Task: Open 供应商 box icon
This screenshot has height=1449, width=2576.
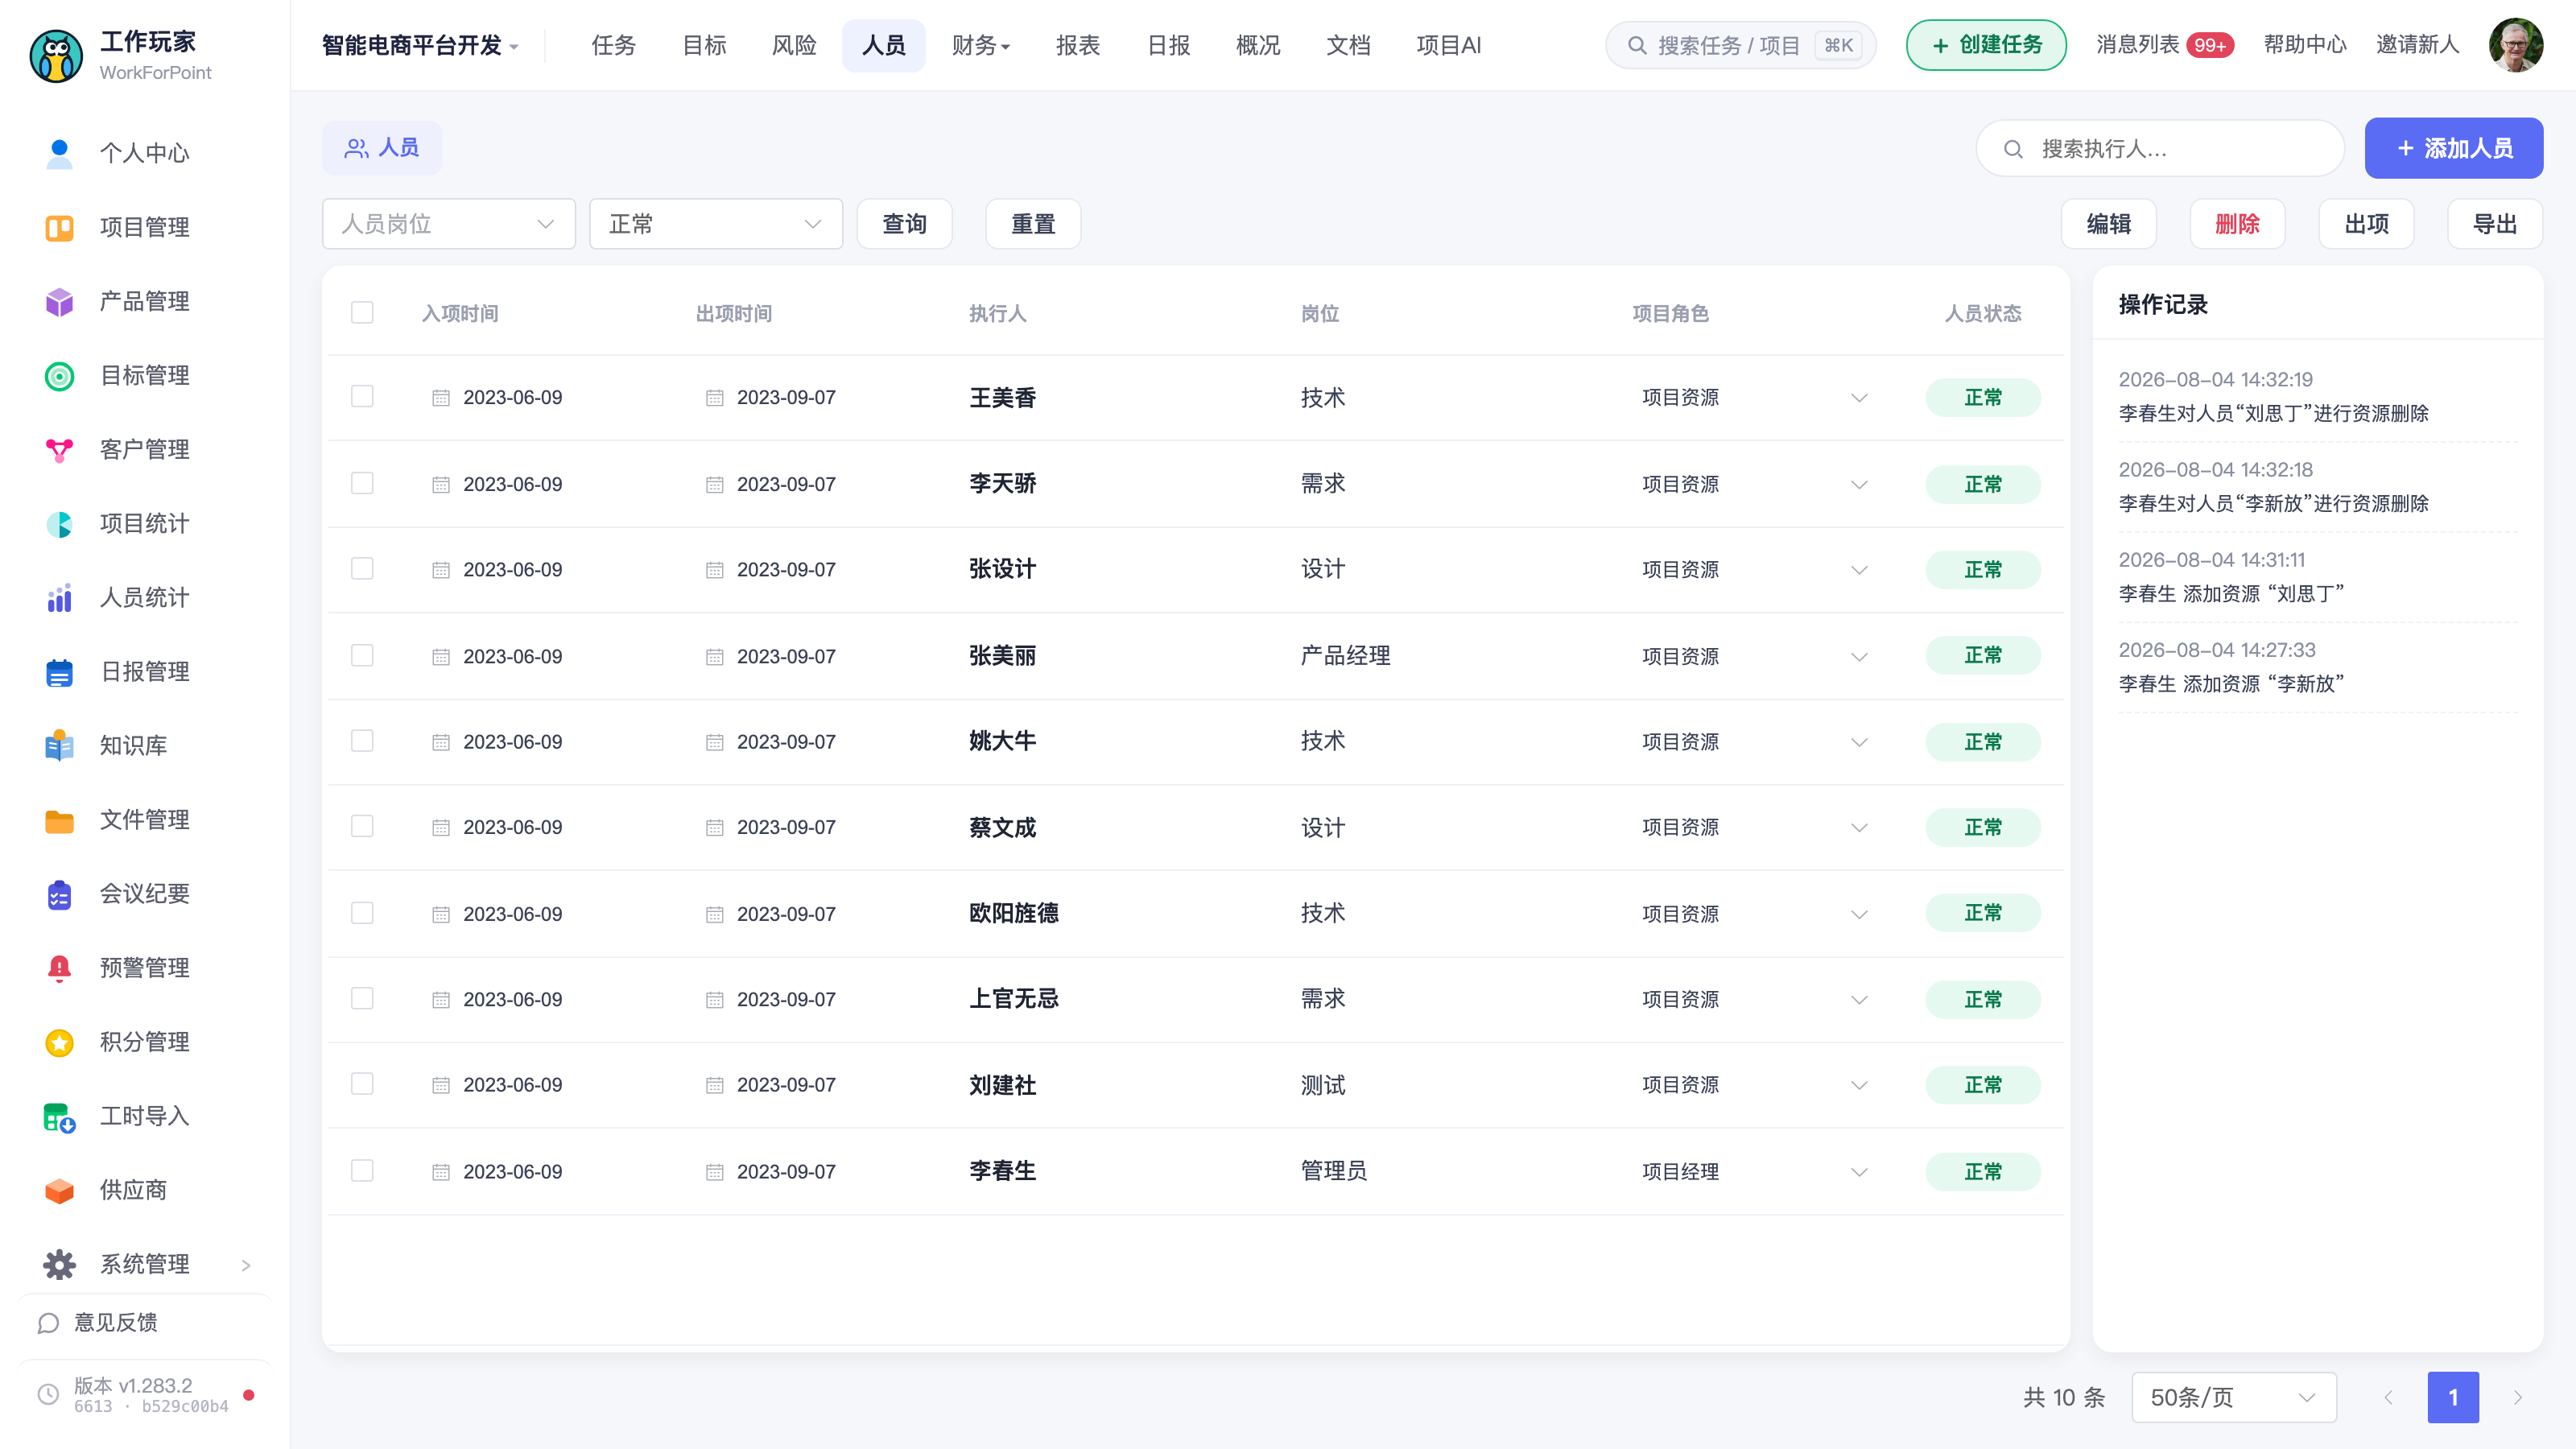Action: [x=60, y=1190]
